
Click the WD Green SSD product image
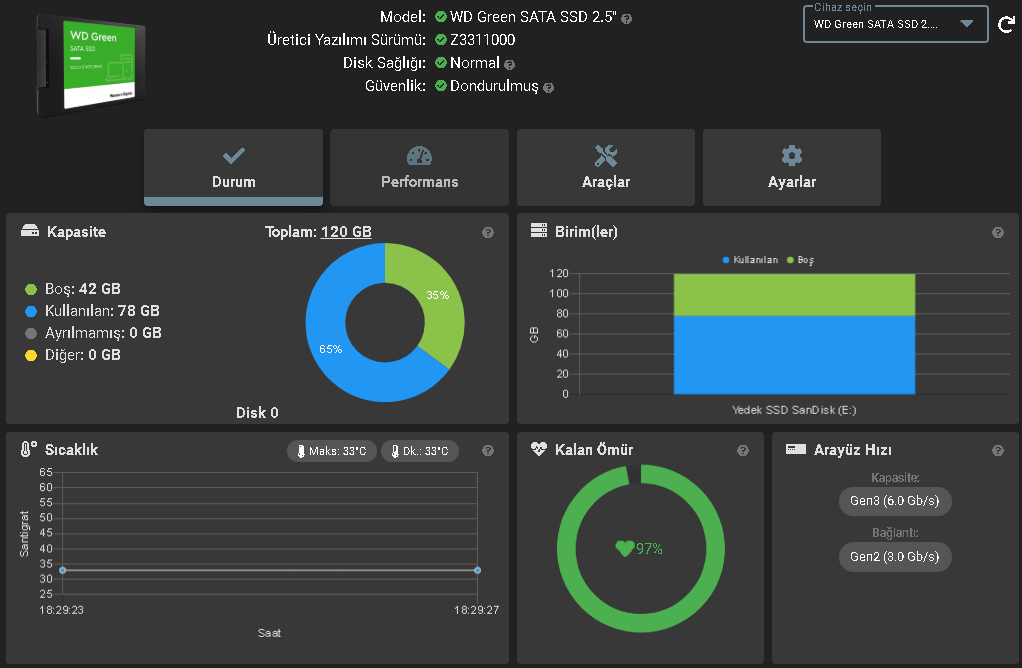pos(91,65)
